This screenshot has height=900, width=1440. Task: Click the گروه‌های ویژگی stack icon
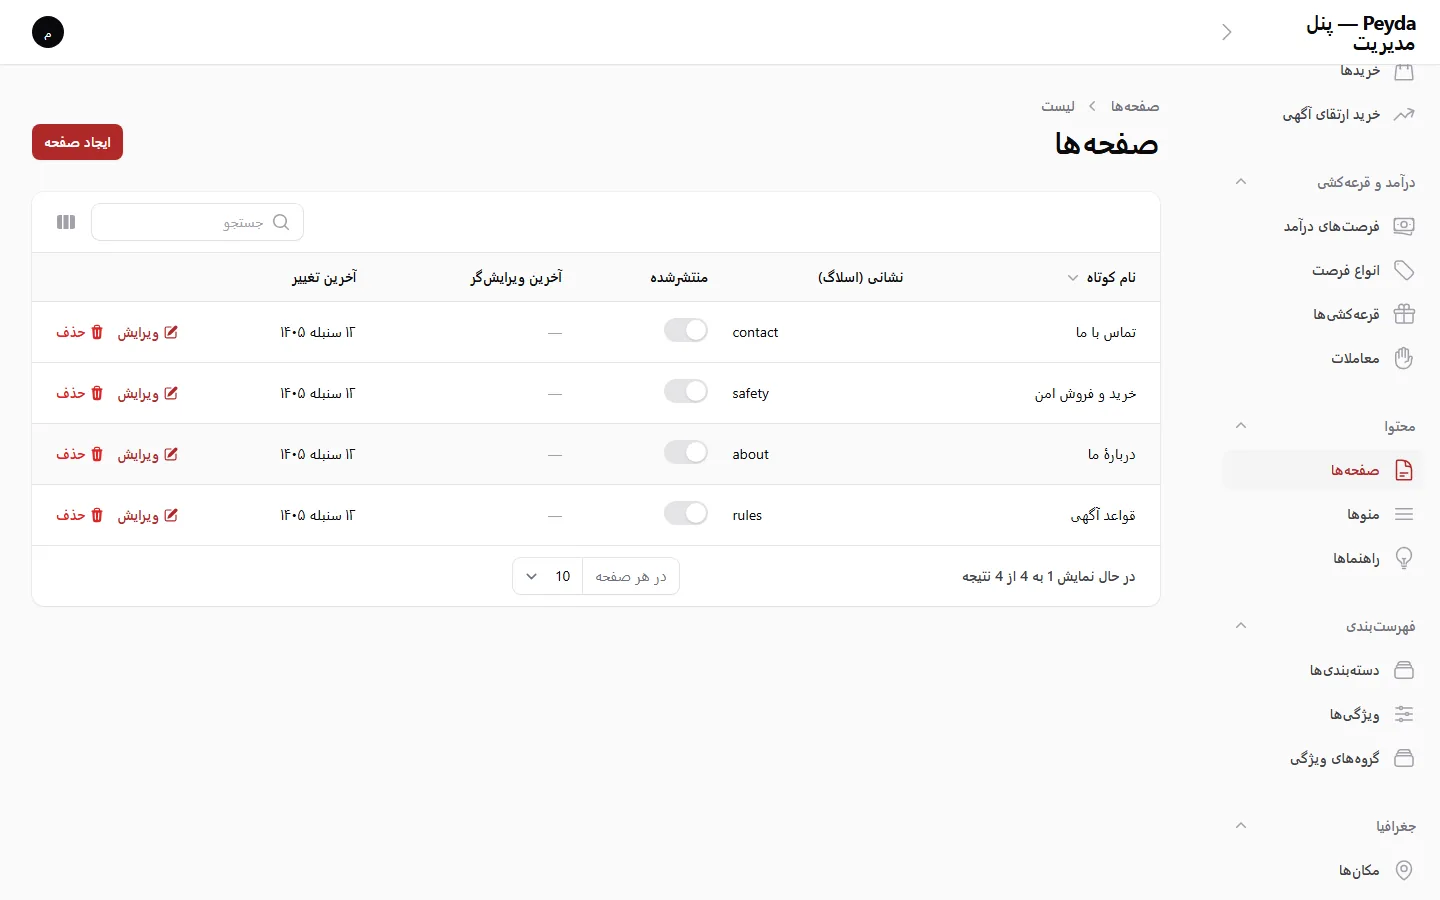[1404, 758]
